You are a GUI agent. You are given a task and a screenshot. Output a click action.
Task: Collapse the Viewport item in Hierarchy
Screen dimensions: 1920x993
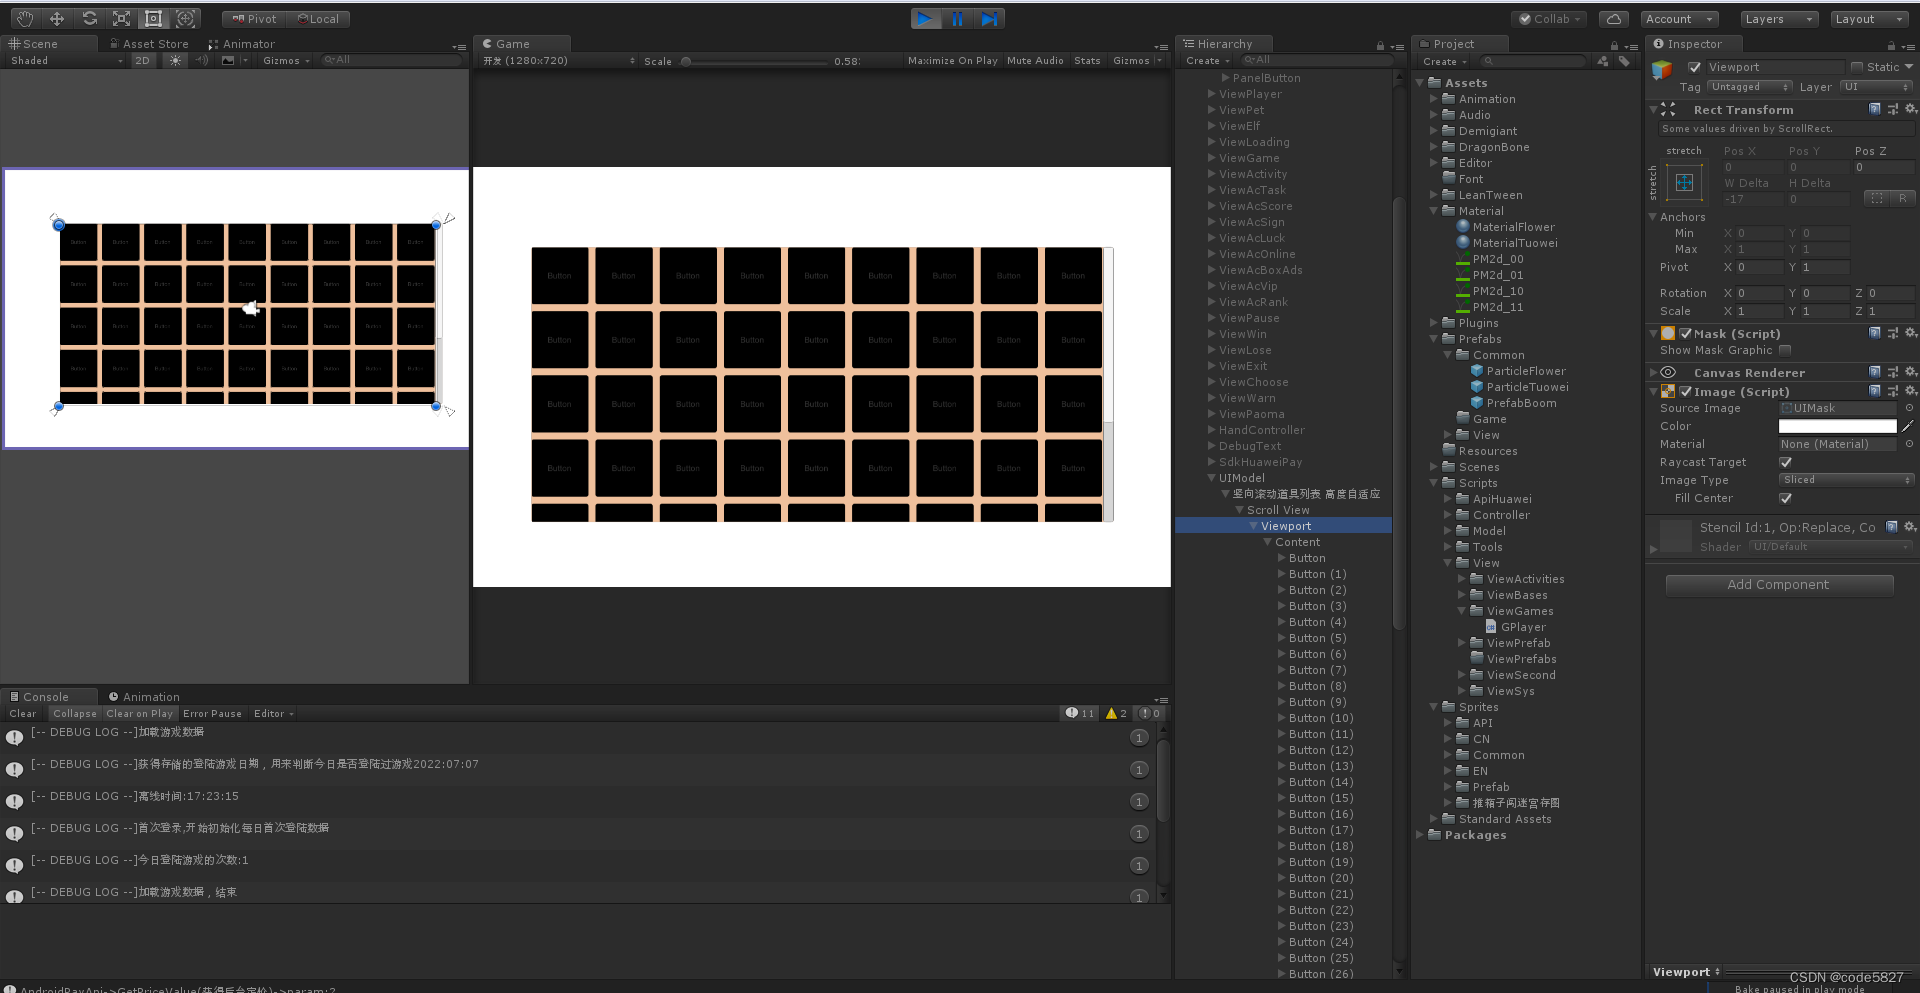[1253, 525]
